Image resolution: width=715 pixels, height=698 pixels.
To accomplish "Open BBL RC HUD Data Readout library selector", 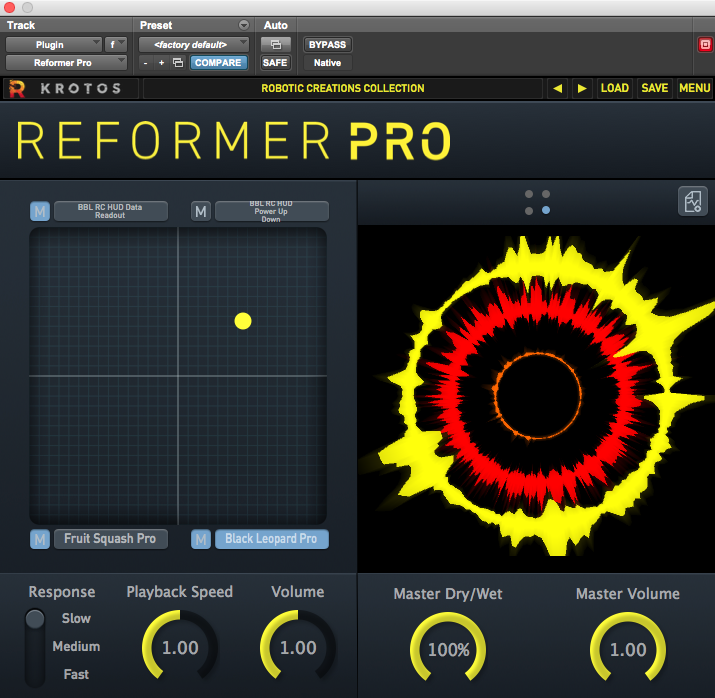I will 111,211.
